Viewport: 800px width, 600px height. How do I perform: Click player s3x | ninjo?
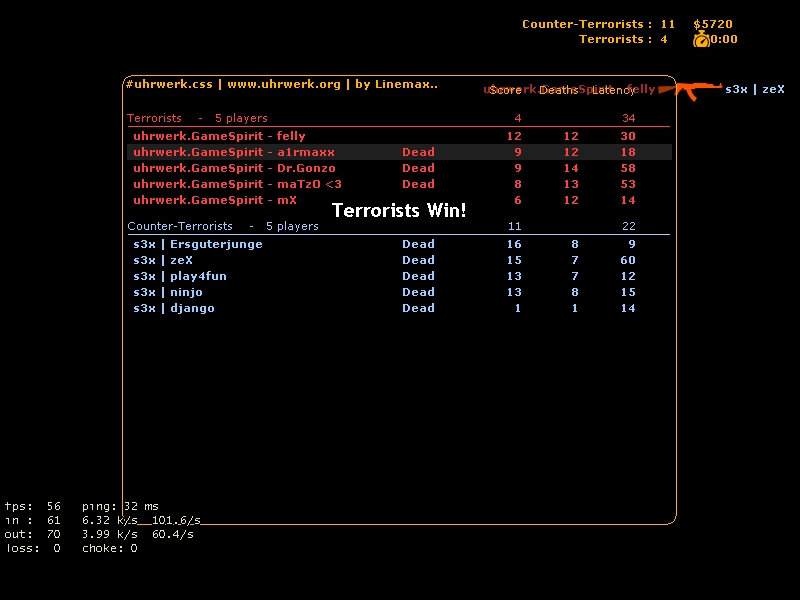(x=167, y=292)
